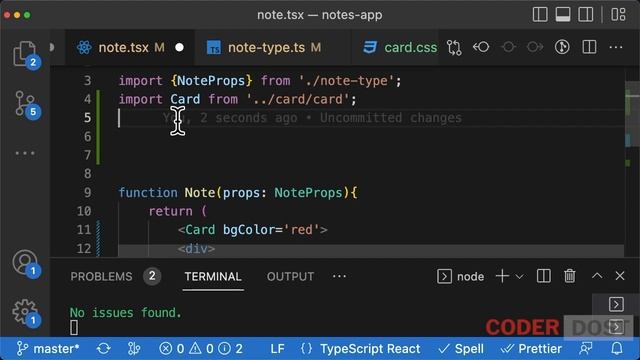Close the bottom panel

click(620, 276)
